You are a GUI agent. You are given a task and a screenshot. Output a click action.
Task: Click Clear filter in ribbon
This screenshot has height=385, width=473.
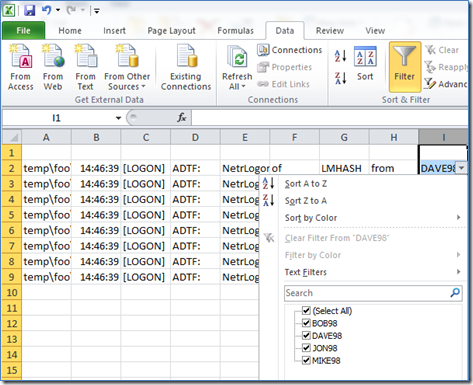(442, 50)
